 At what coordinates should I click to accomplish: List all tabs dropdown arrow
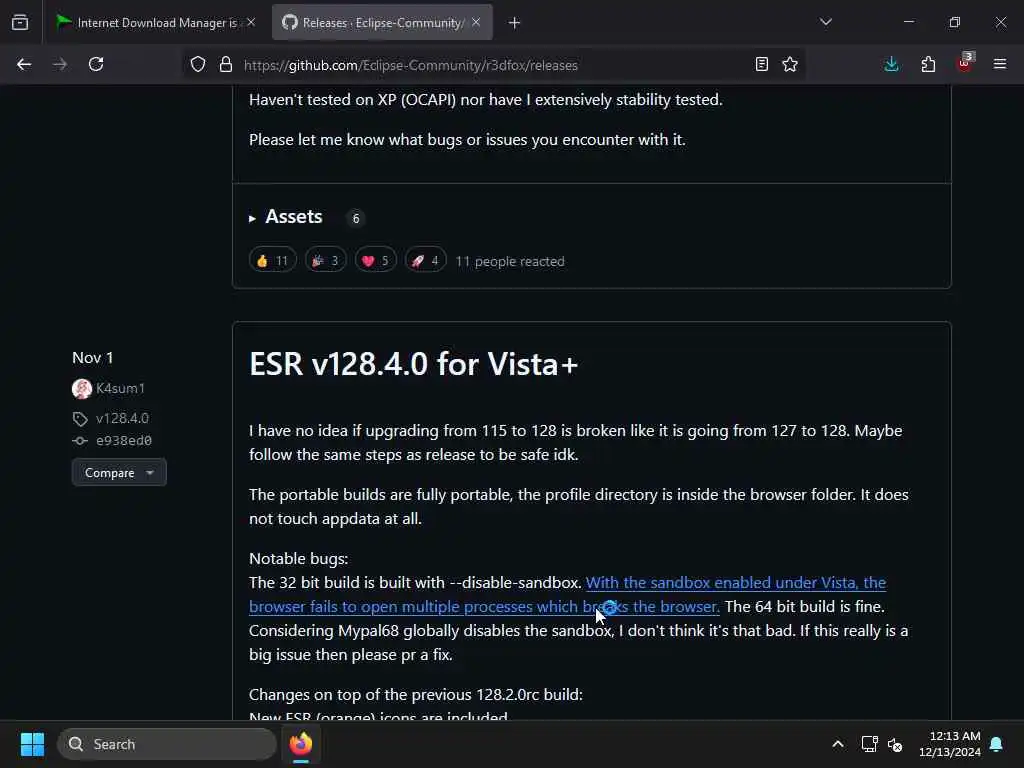pos(826,22)
